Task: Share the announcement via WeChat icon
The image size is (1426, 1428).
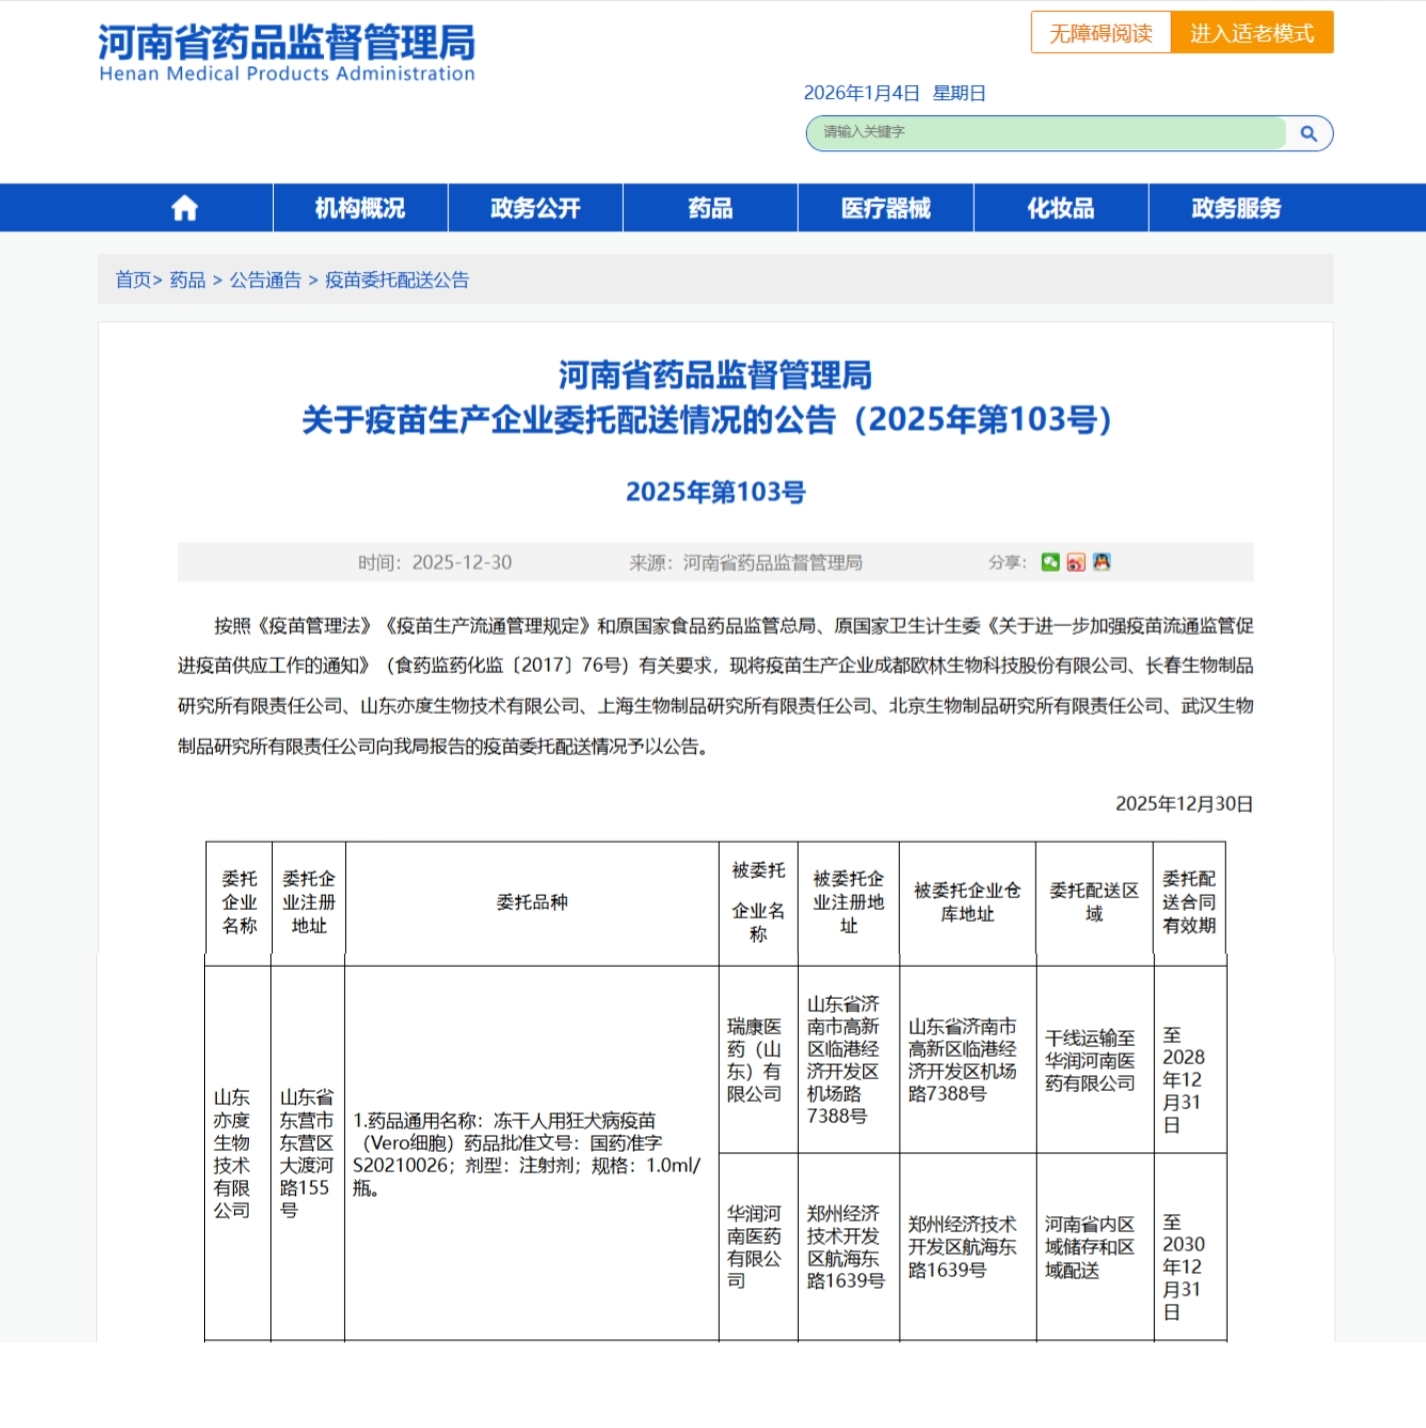Action: click(1051, 562)
